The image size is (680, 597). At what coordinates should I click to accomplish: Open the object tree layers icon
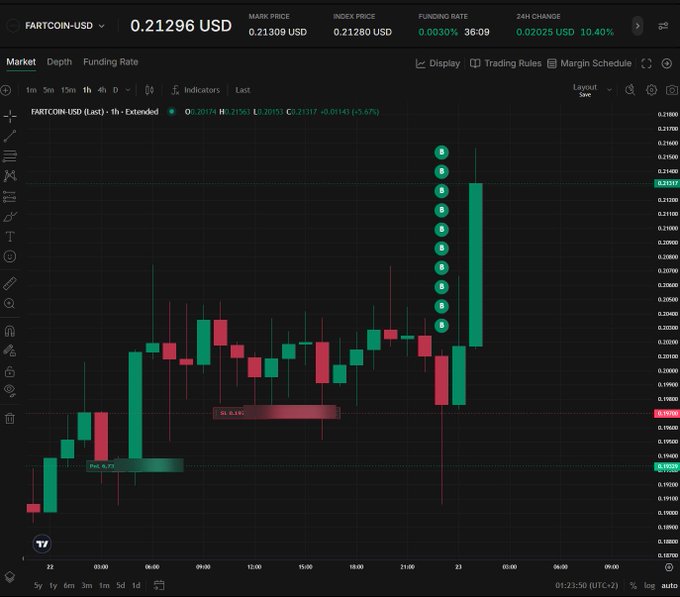(x=10, y=577)
